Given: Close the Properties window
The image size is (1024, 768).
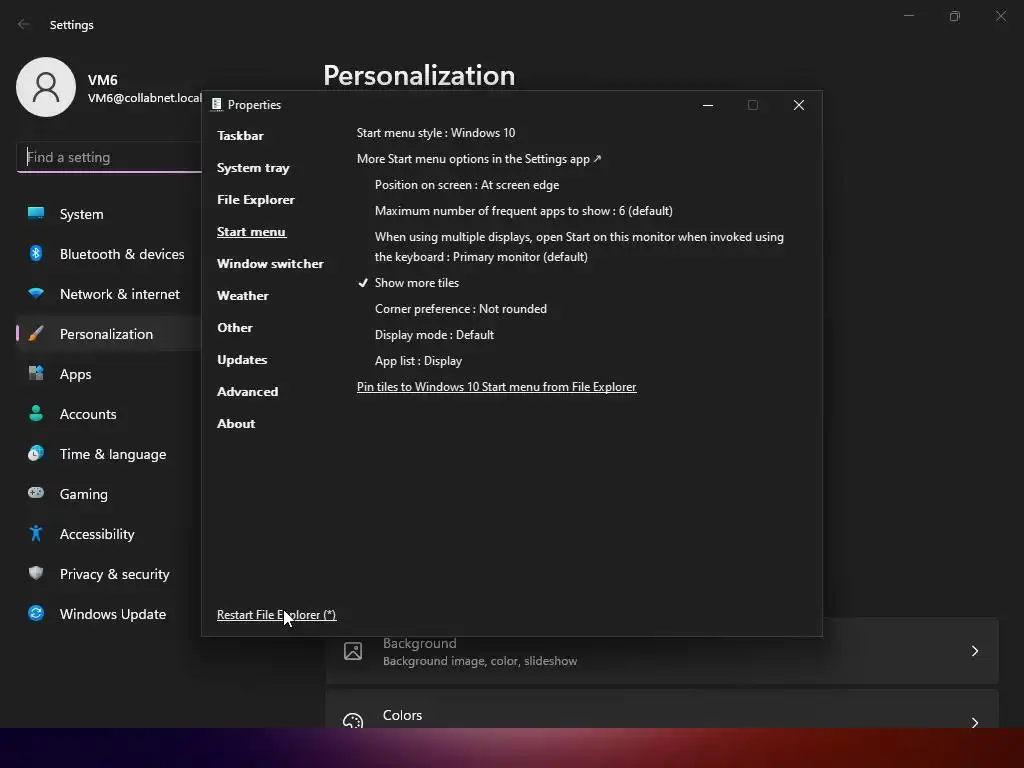Looking at the screenshot, I should pyautogui.click(x=799, y=105).
